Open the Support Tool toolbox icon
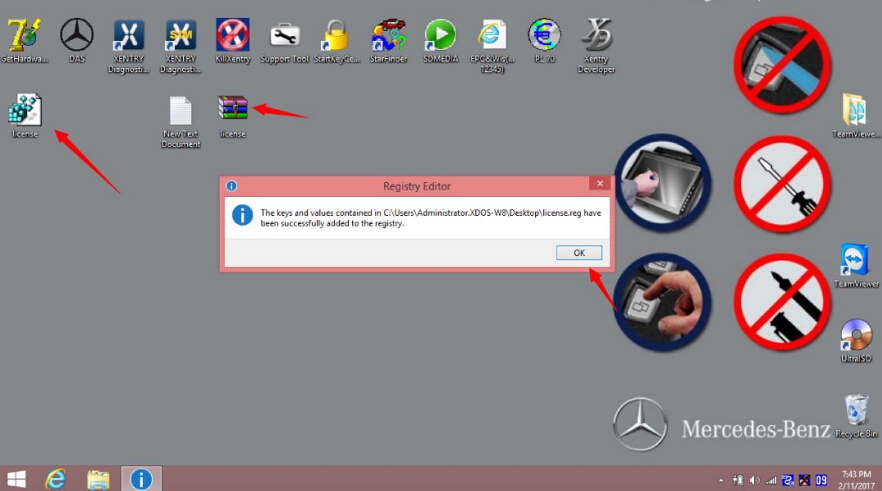This screenshot has width=882, height=491. coord(285,37)
